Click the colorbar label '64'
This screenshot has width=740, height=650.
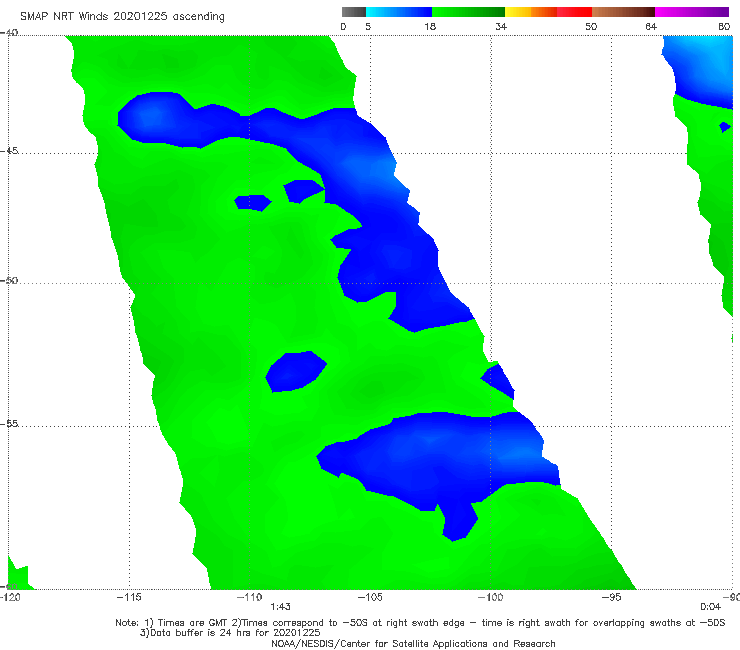tap(651, 26)
